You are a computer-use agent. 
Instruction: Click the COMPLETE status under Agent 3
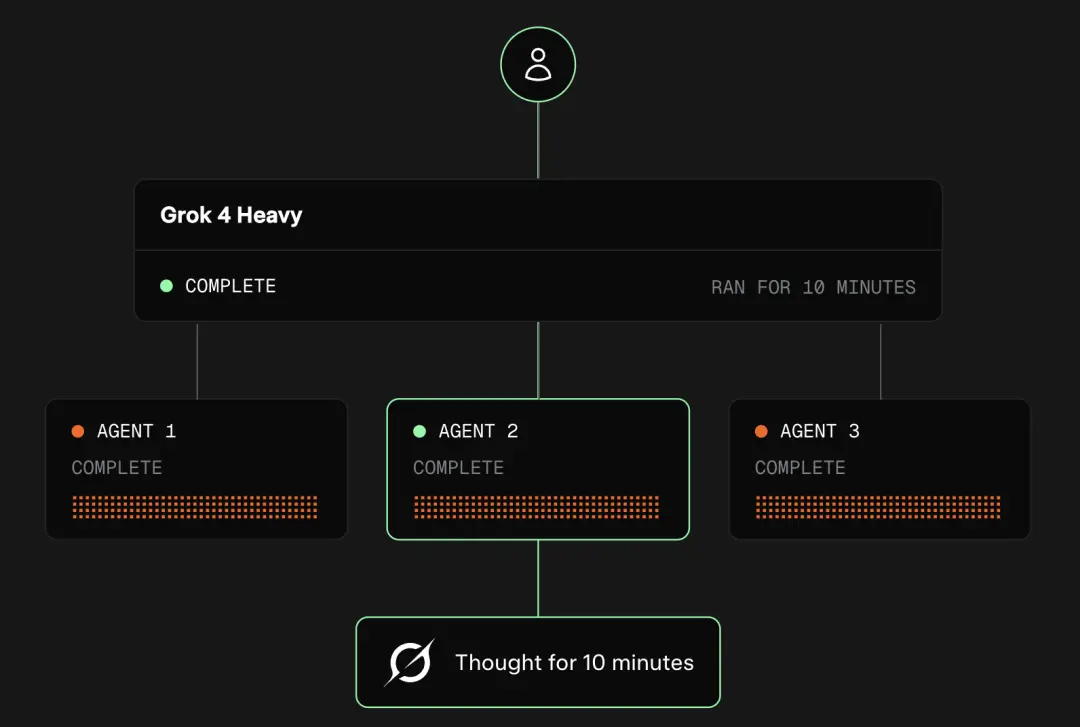800,468
